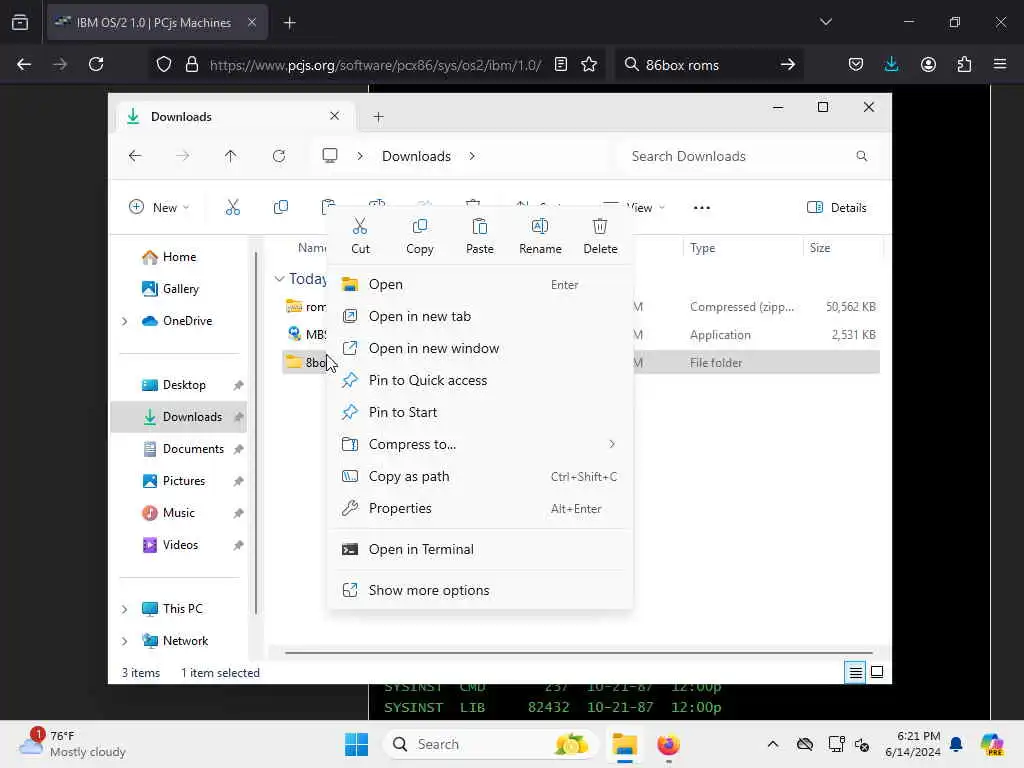
Task: Click Delete in the context menu
Action: click(600, 236)
